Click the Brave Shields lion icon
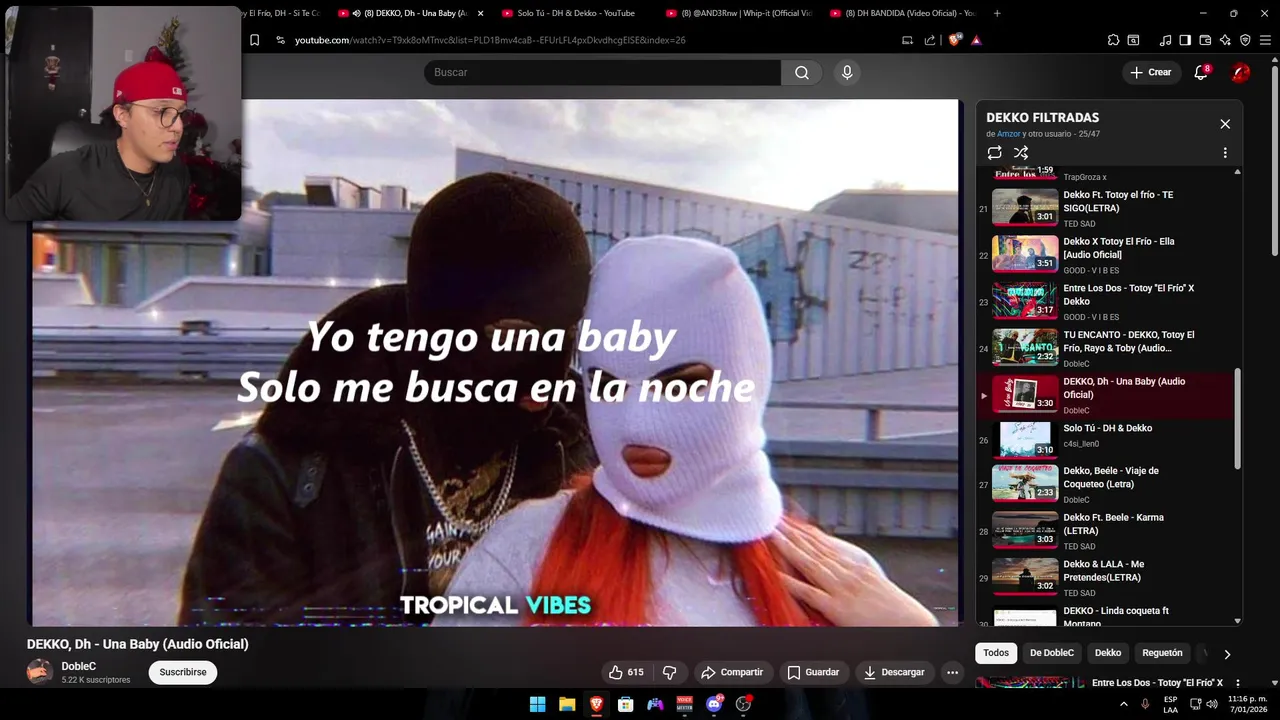Screen dimensions: 1280x720 pyautogui.click(x=954, y=40)
